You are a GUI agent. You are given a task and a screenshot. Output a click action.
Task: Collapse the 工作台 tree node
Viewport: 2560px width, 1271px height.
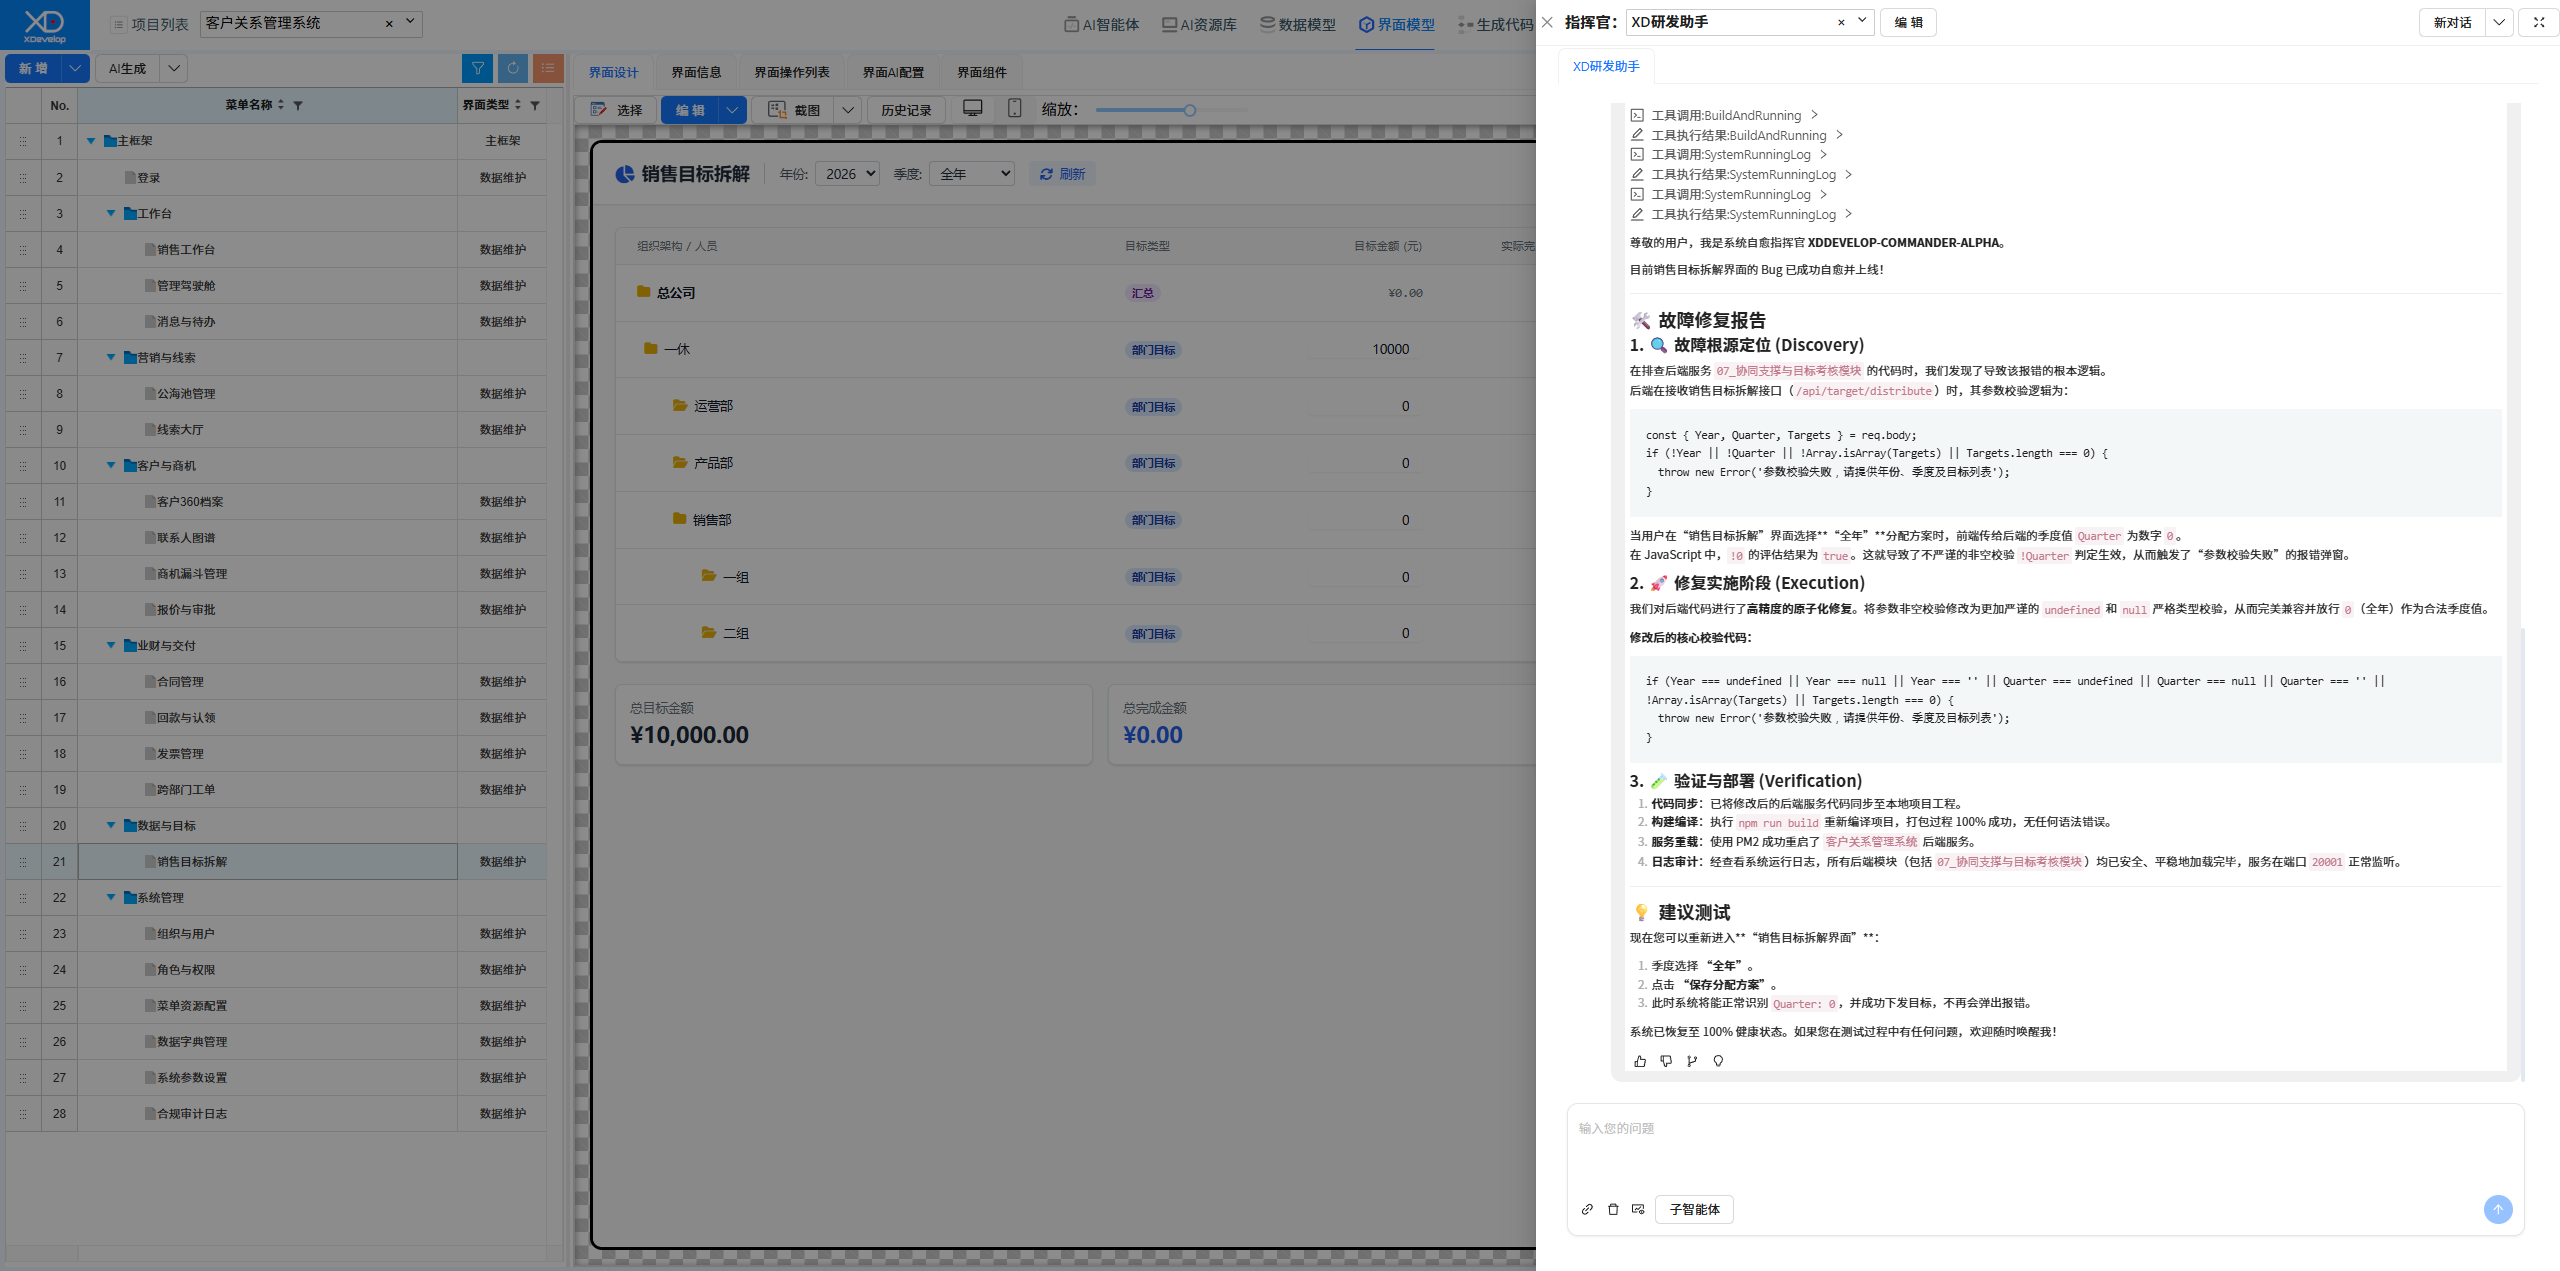pos(111,214)
